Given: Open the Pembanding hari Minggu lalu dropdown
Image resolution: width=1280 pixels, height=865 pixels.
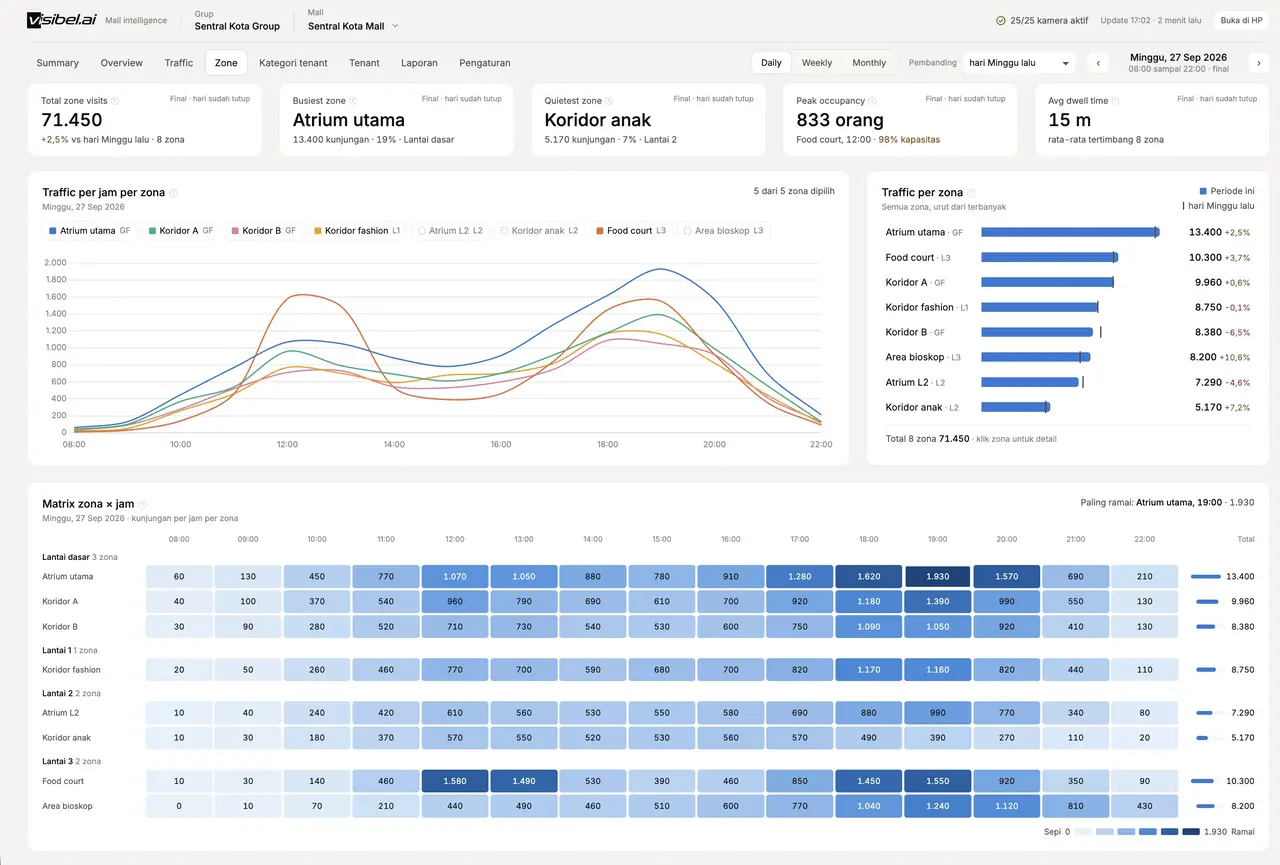Looking at the screenshot, I should [x=1019, y=63].
